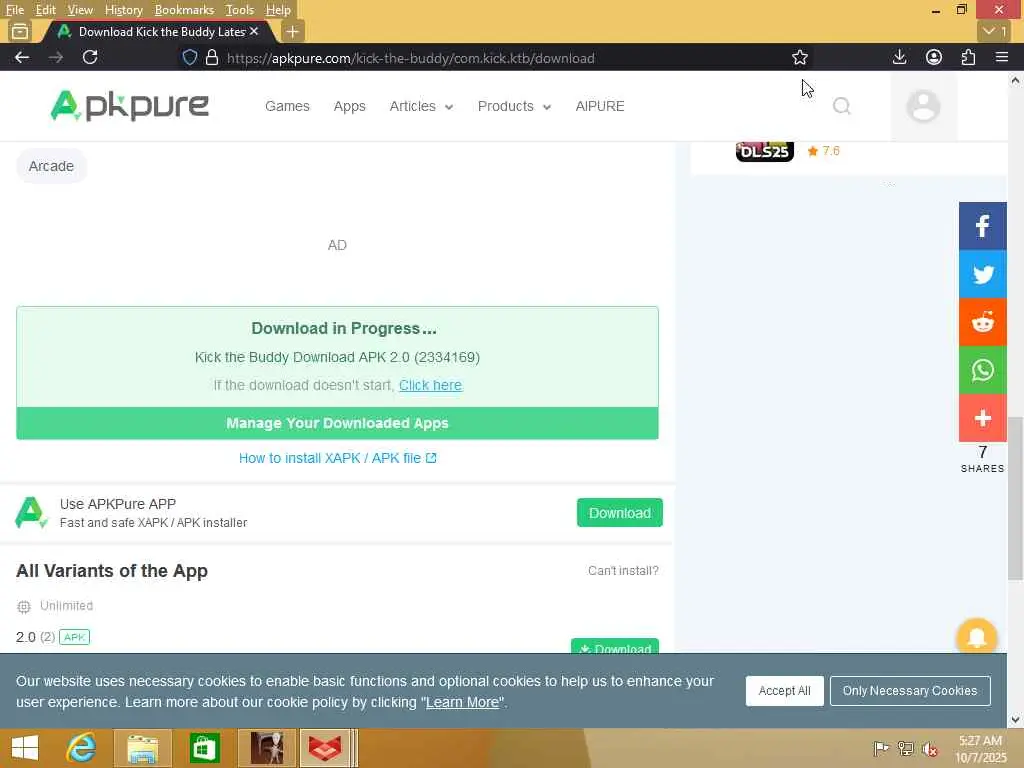1024x768 pixels.
Task: Open File Explorer from taskbar
Action: tap(142, 748)
